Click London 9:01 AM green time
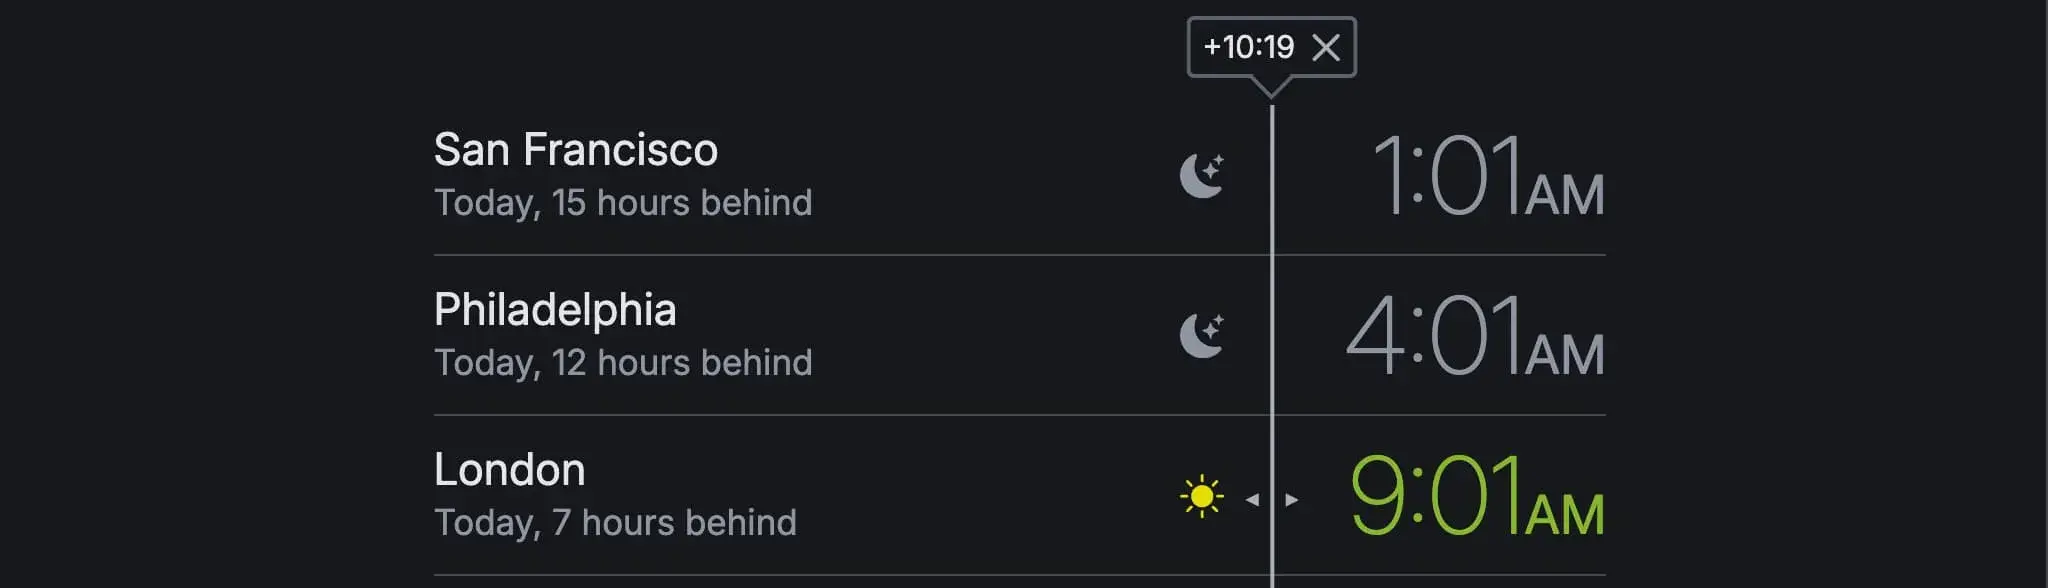 pos(1477,497)
